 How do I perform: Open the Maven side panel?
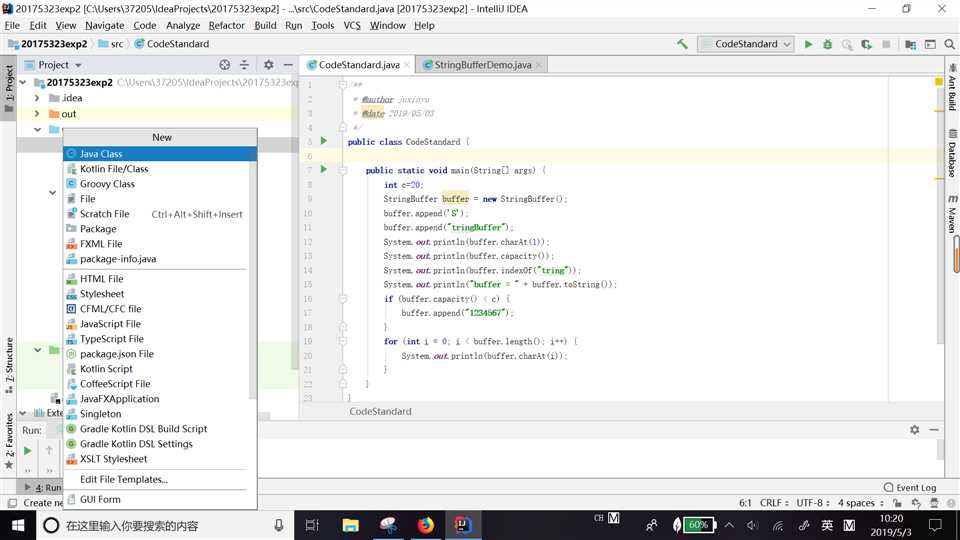pos(953,214)
